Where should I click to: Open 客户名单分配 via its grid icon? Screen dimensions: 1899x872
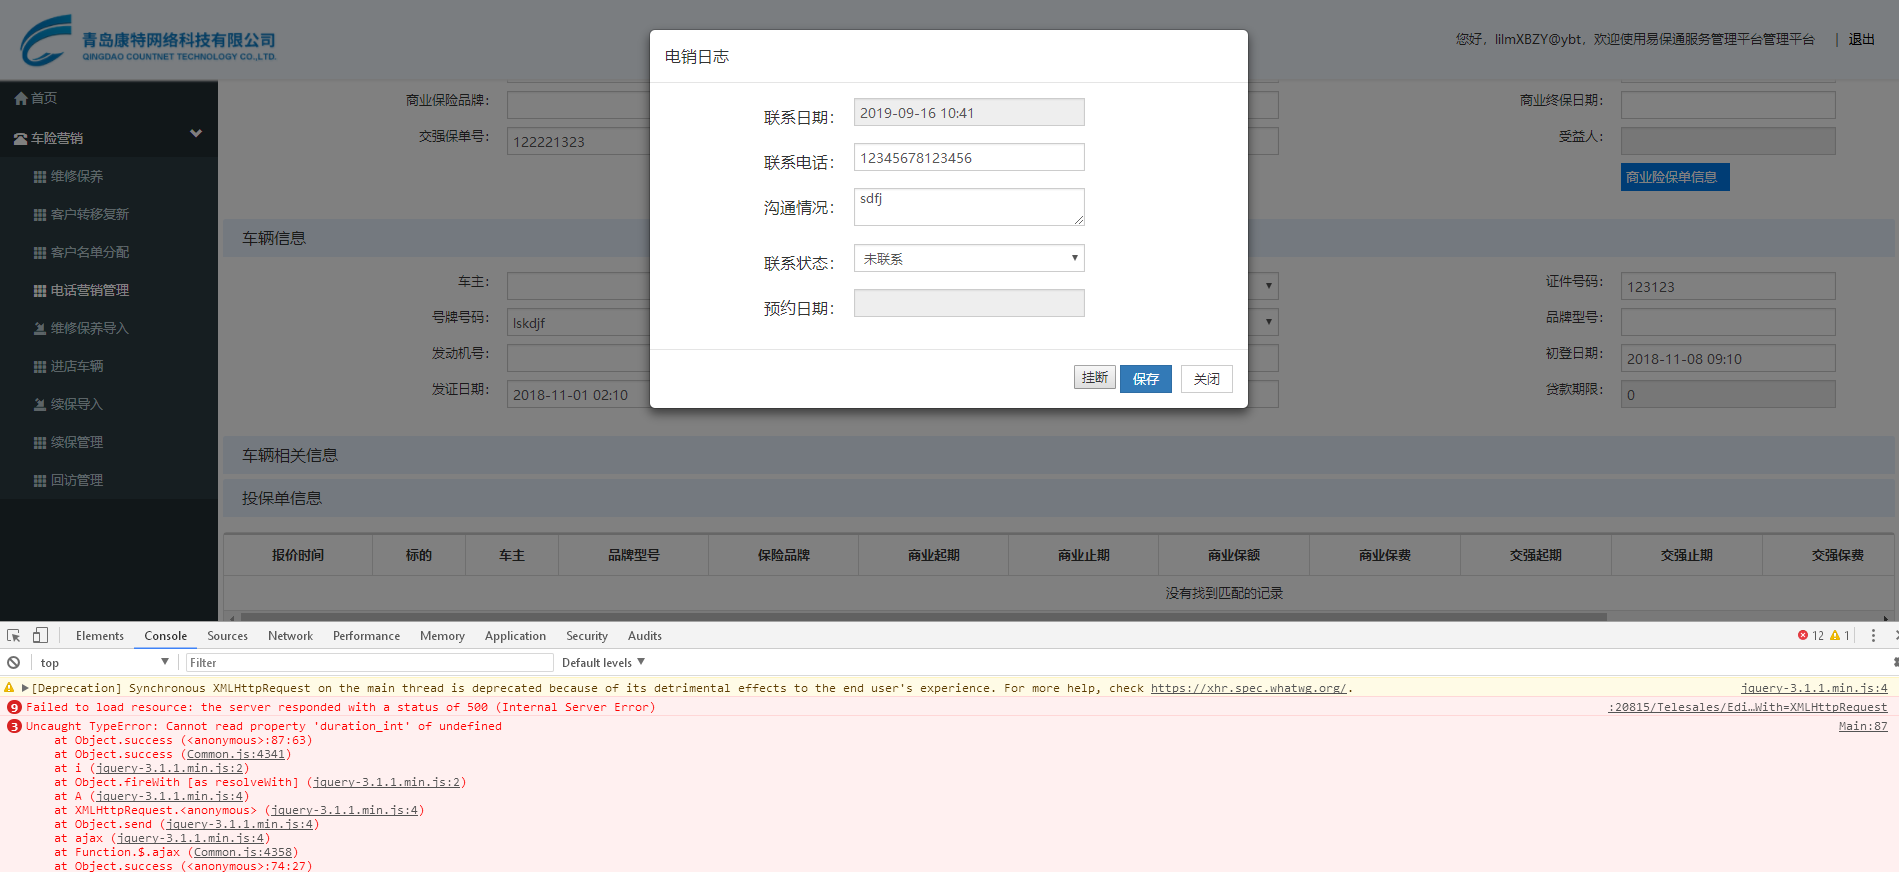40,253
